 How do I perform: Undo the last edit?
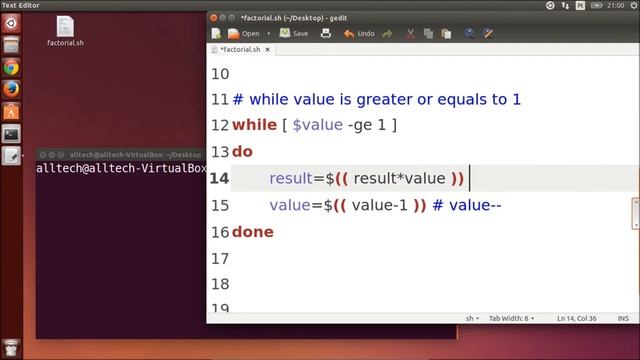tap(359, 33)
